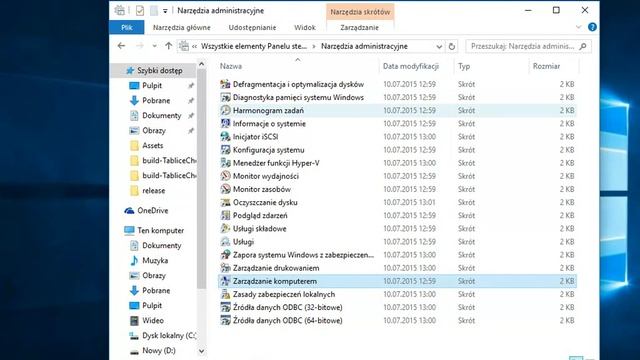Viewport: 640px width, 360px height.
Task: Select Szybki dostęp in navigation pane
Action: [160, 71]
